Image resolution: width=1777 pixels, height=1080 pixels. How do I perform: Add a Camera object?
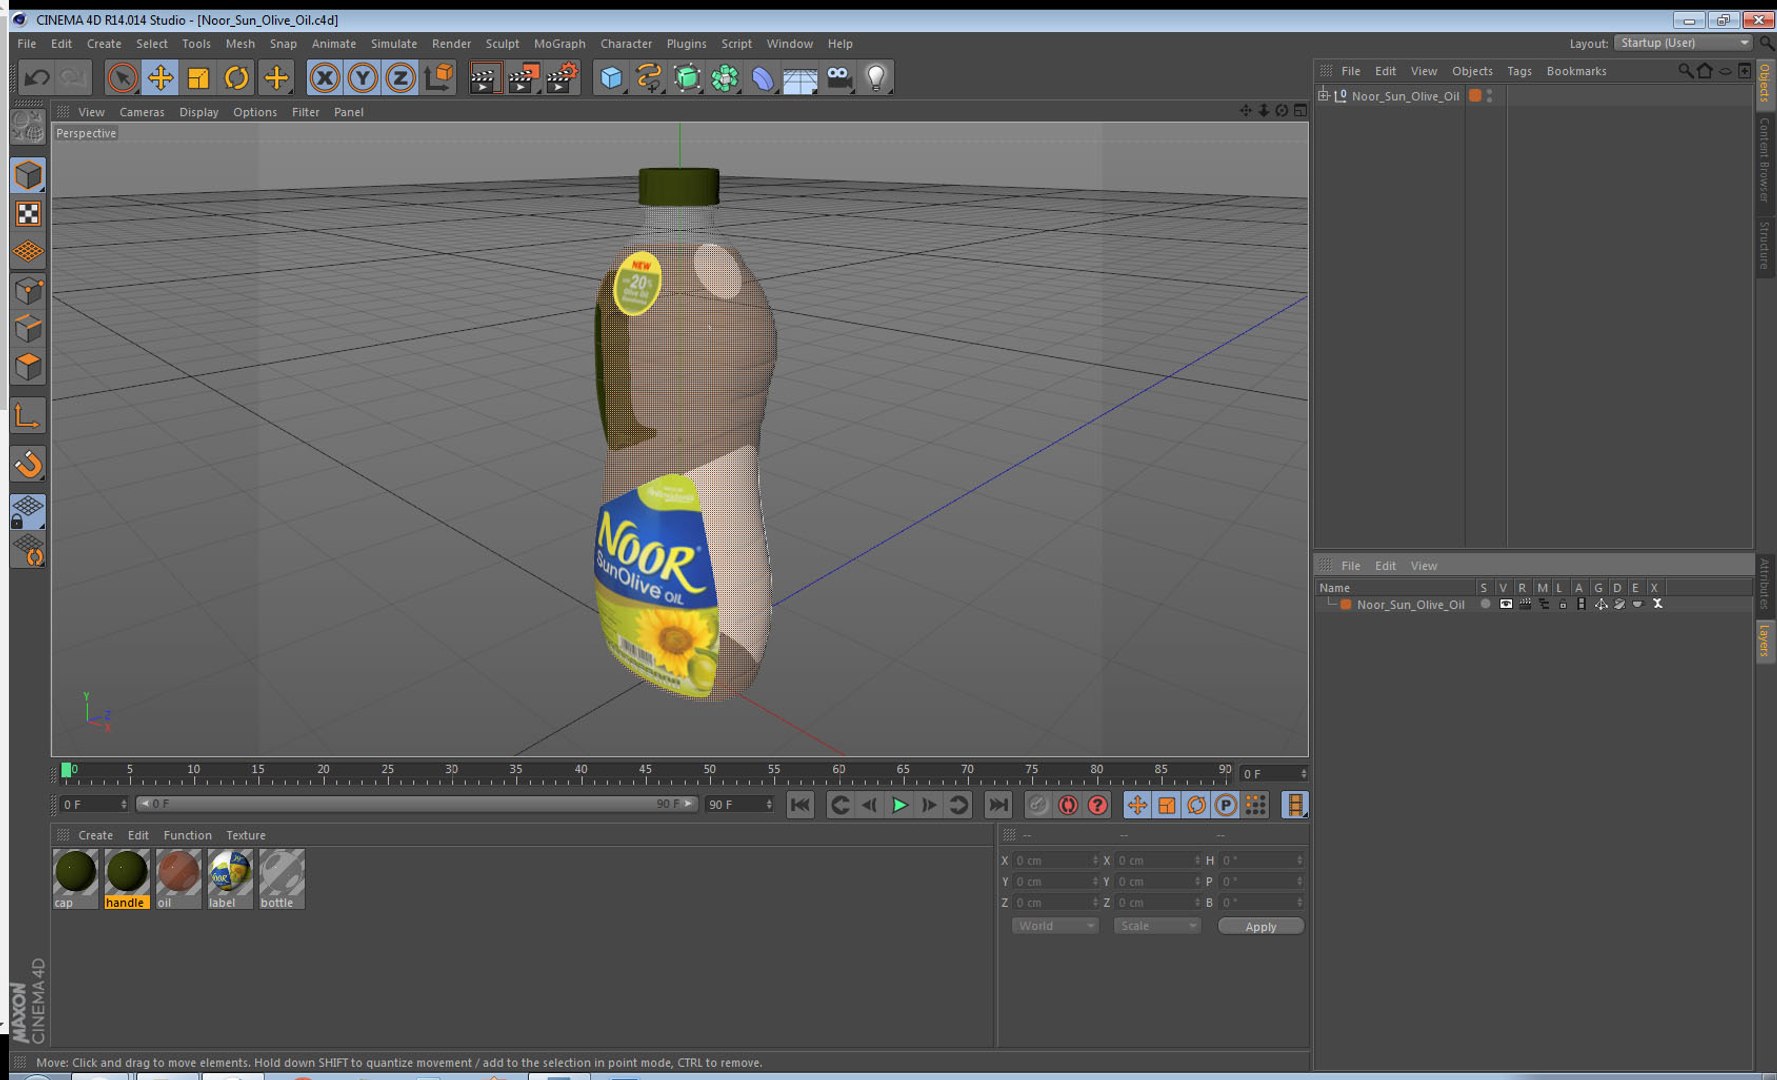pos(839,78)
